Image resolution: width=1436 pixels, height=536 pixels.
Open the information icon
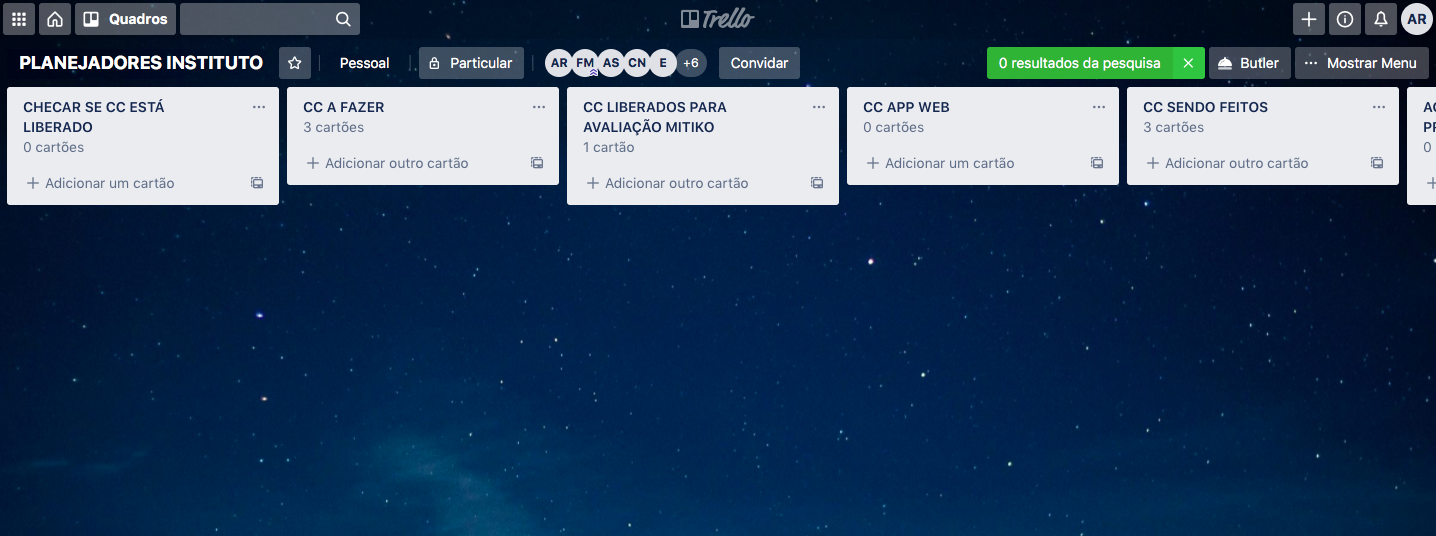tap(1345, 19)
